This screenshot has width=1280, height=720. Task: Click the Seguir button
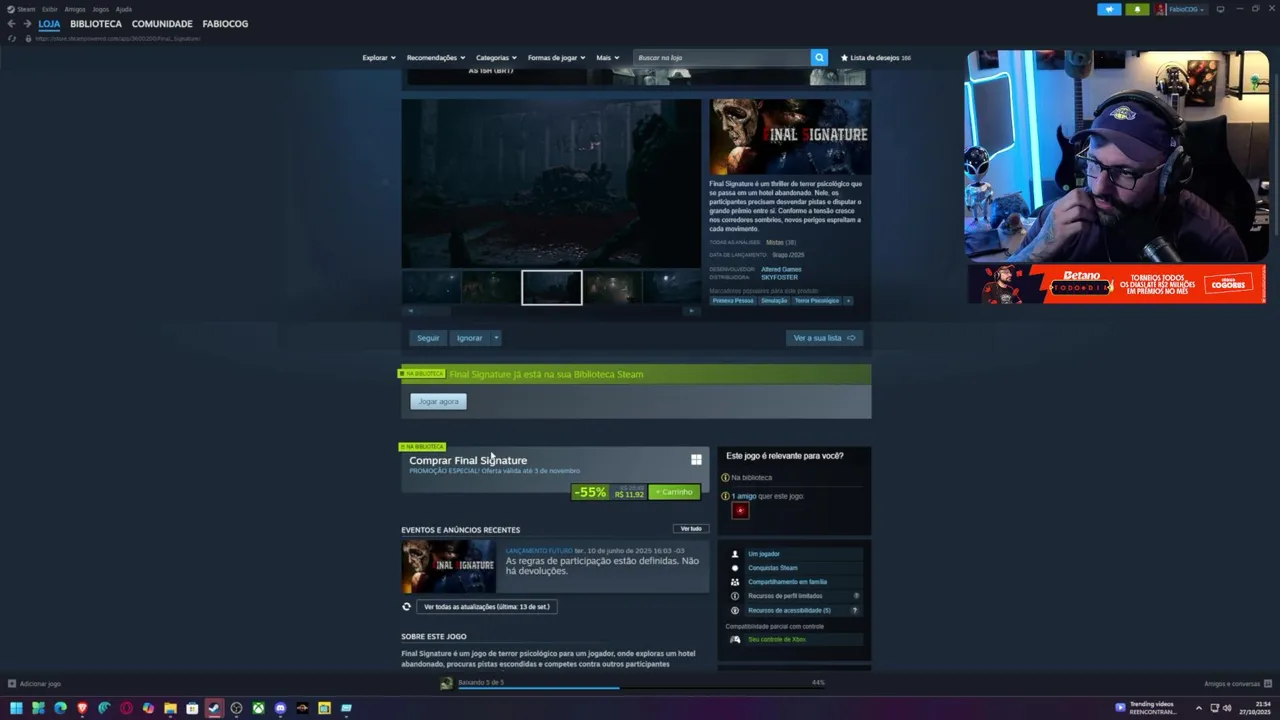[x=428, y=338]
